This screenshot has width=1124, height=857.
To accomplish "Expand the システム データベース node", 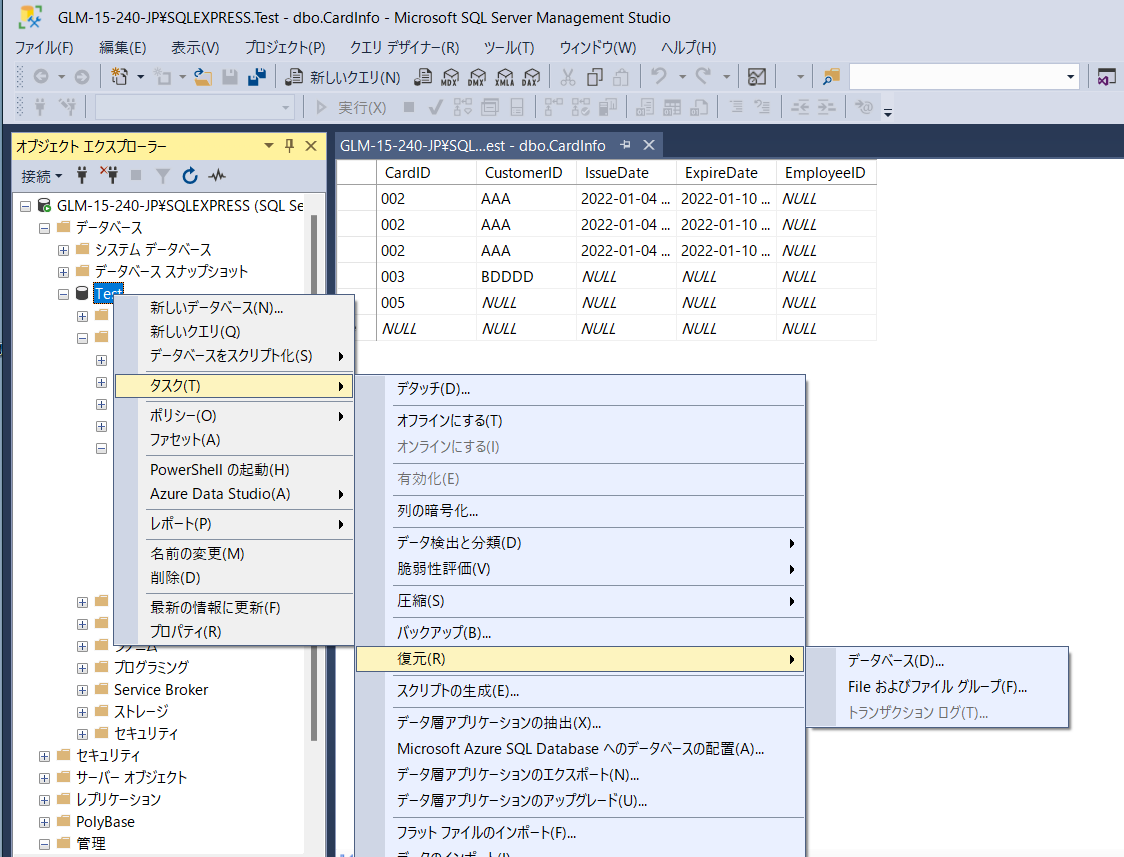I will coord(64,251).
